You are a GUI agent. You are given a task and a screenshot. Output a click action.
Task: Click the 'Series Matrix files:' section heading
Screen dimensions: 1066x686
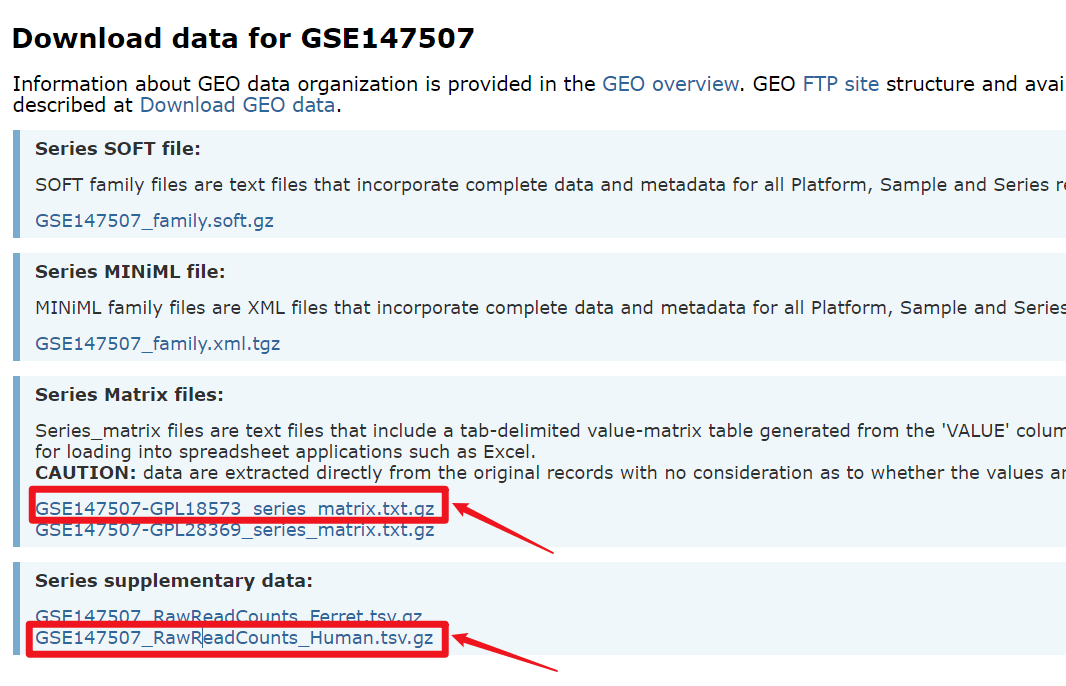tap(129, 394)
